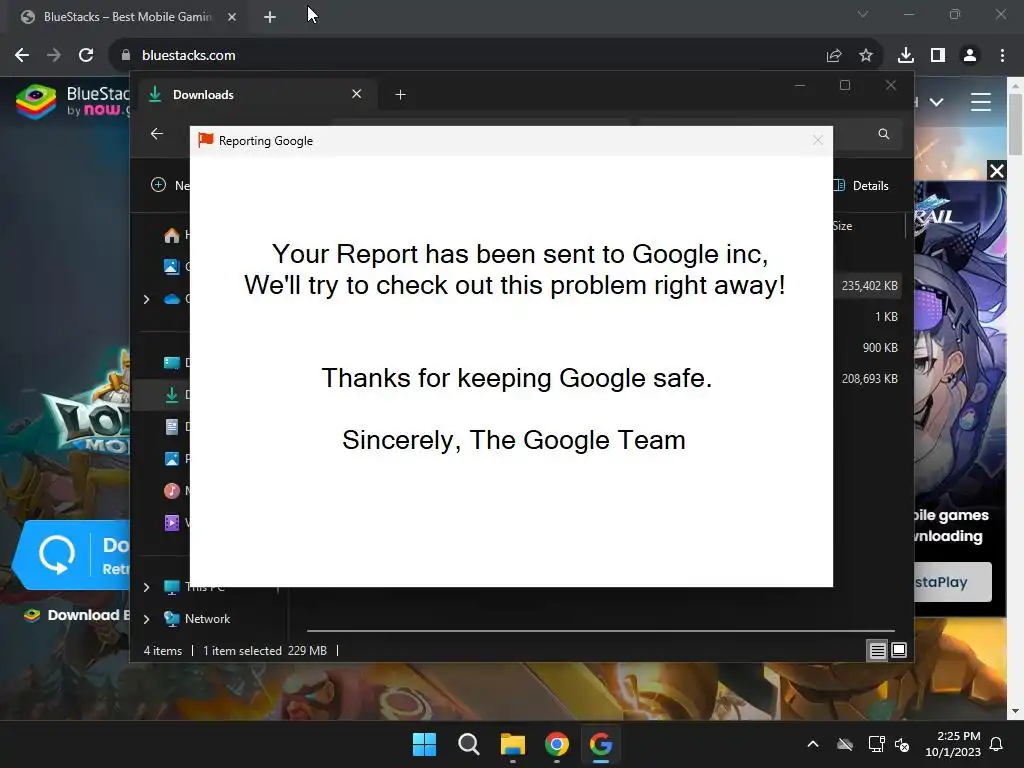The width and height of the screenshot is (1024, 768).
Task: Select the 1 KB file row
Action: pos(869,317)
